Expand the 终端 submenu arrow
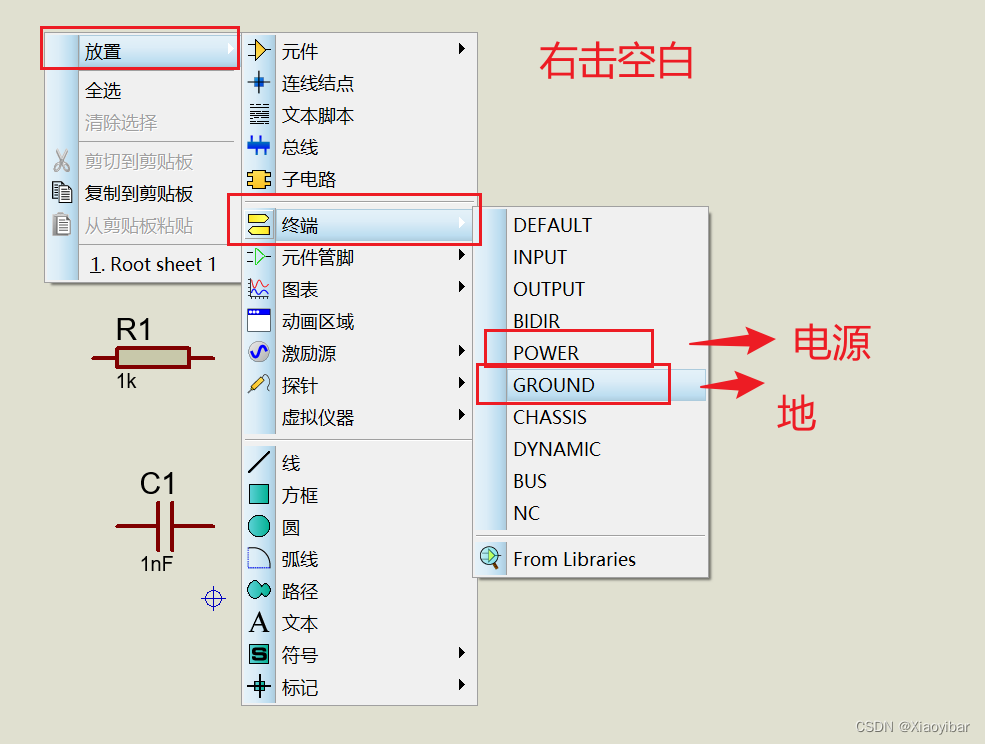Screen dimensions: 985x744 coord(462,222)
